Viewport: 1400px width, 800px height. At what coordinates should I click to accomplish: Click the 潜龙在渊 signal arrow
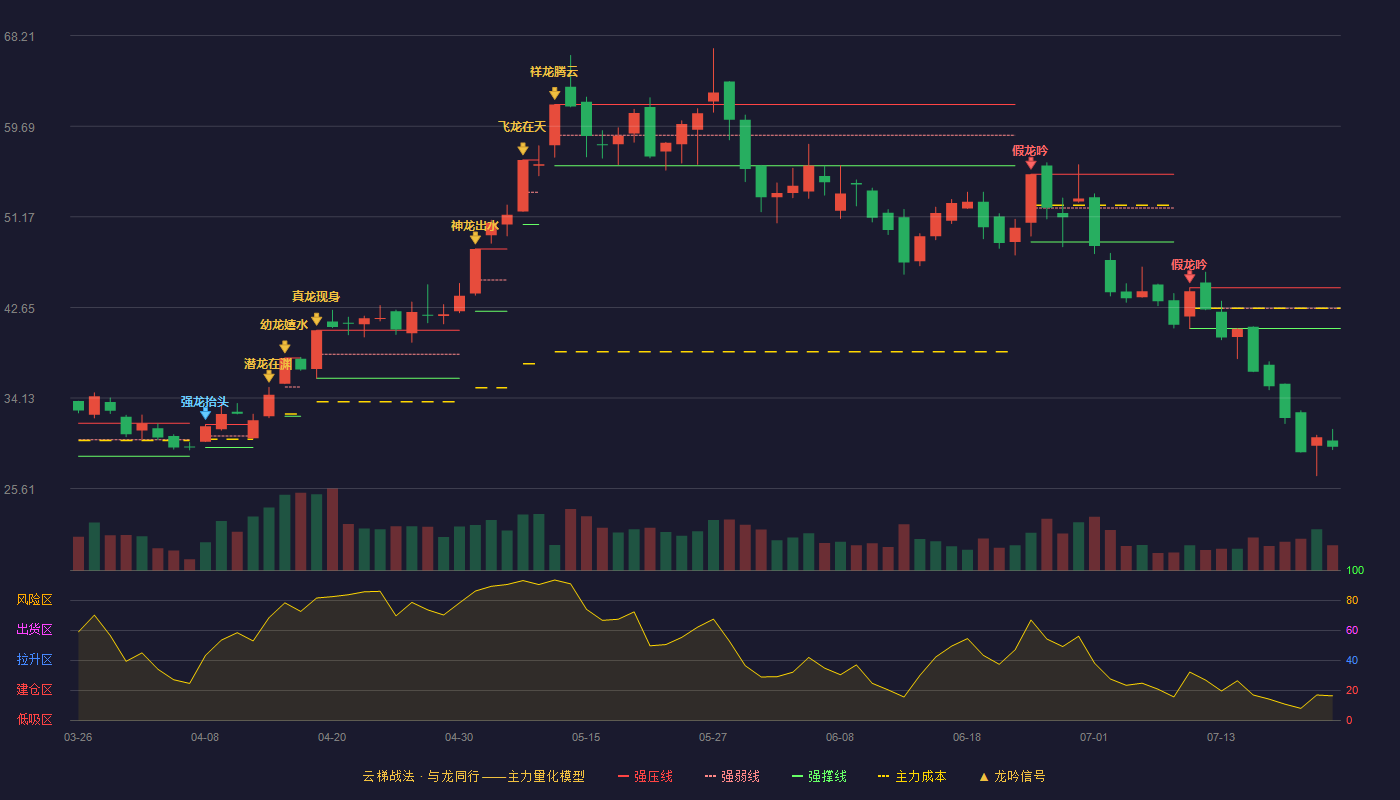269,376
